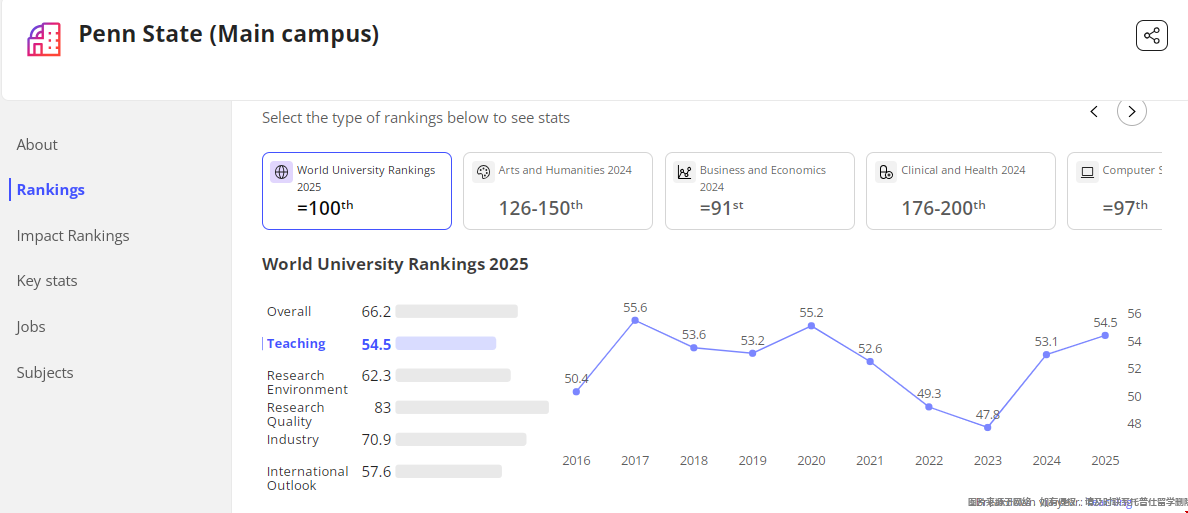Viewport: 1188px width, 513px height.
Task: Click the next rankings arrow button
Action: [1132, 111]
